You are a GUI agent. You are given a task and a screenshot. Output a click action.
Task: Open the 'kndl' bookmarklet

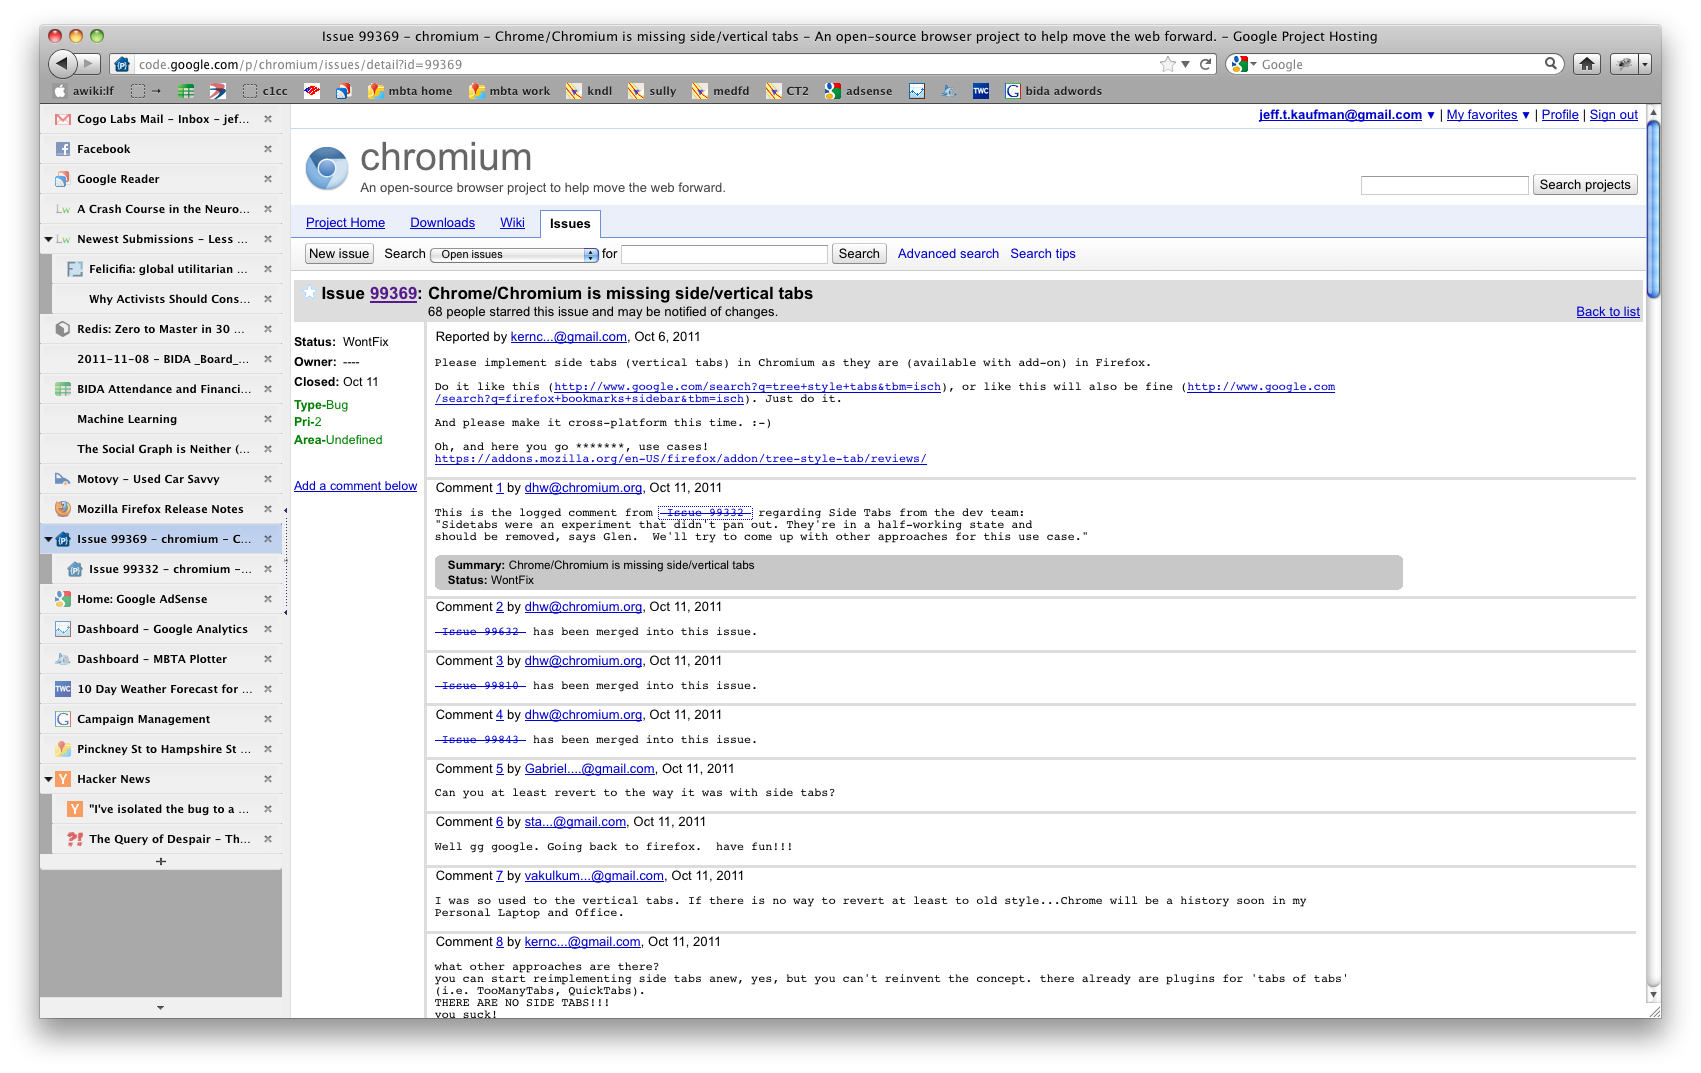(589, 91)
